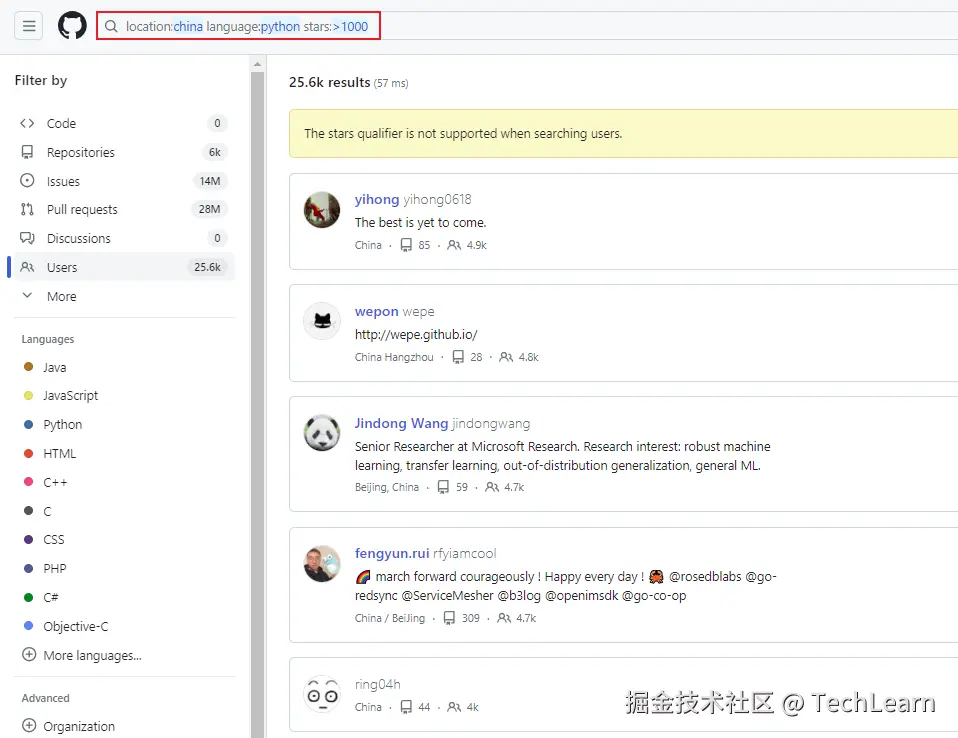
Task: Filter results by Repositories
Action: click(x=124, y=152)
